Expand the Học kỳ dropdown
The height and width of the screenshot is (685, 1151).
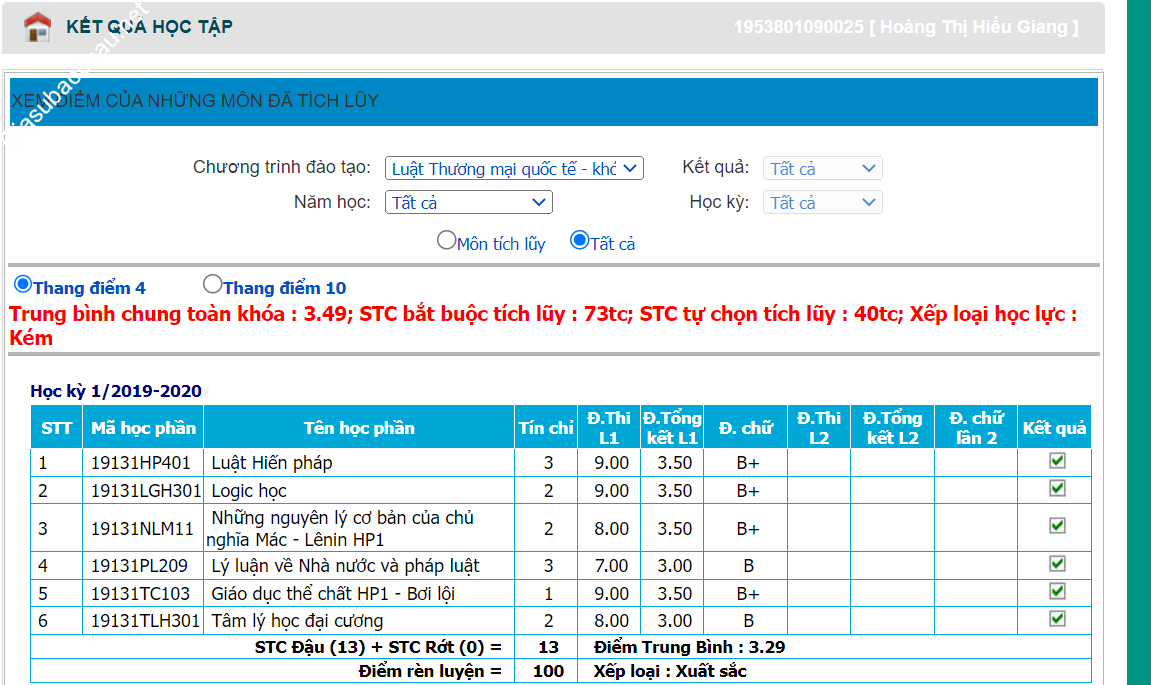822,203
